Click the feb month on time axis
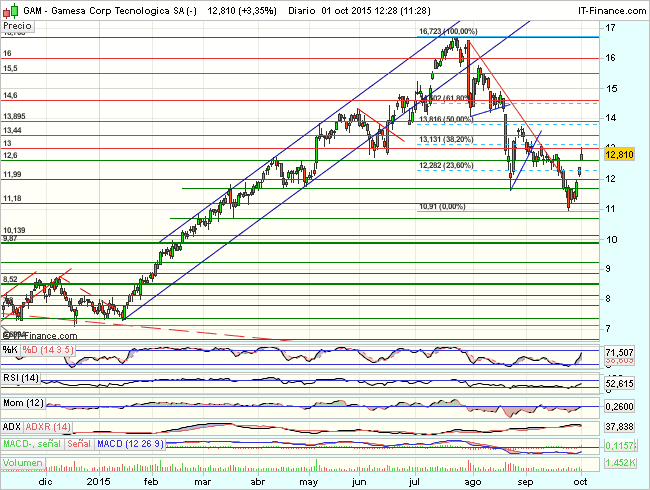The width and height of the screenshot is (650, 490). [x=151, y=482]
